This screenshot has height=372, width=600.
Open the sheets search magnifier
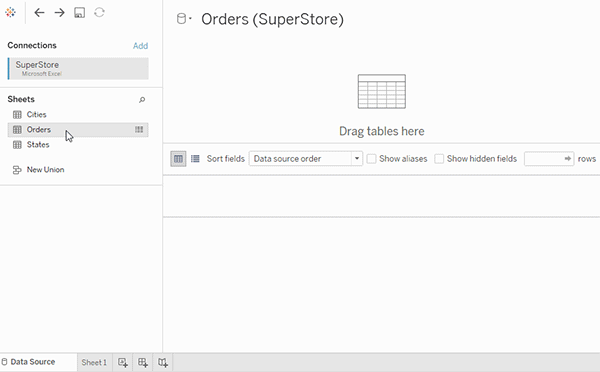pos(142,100)
